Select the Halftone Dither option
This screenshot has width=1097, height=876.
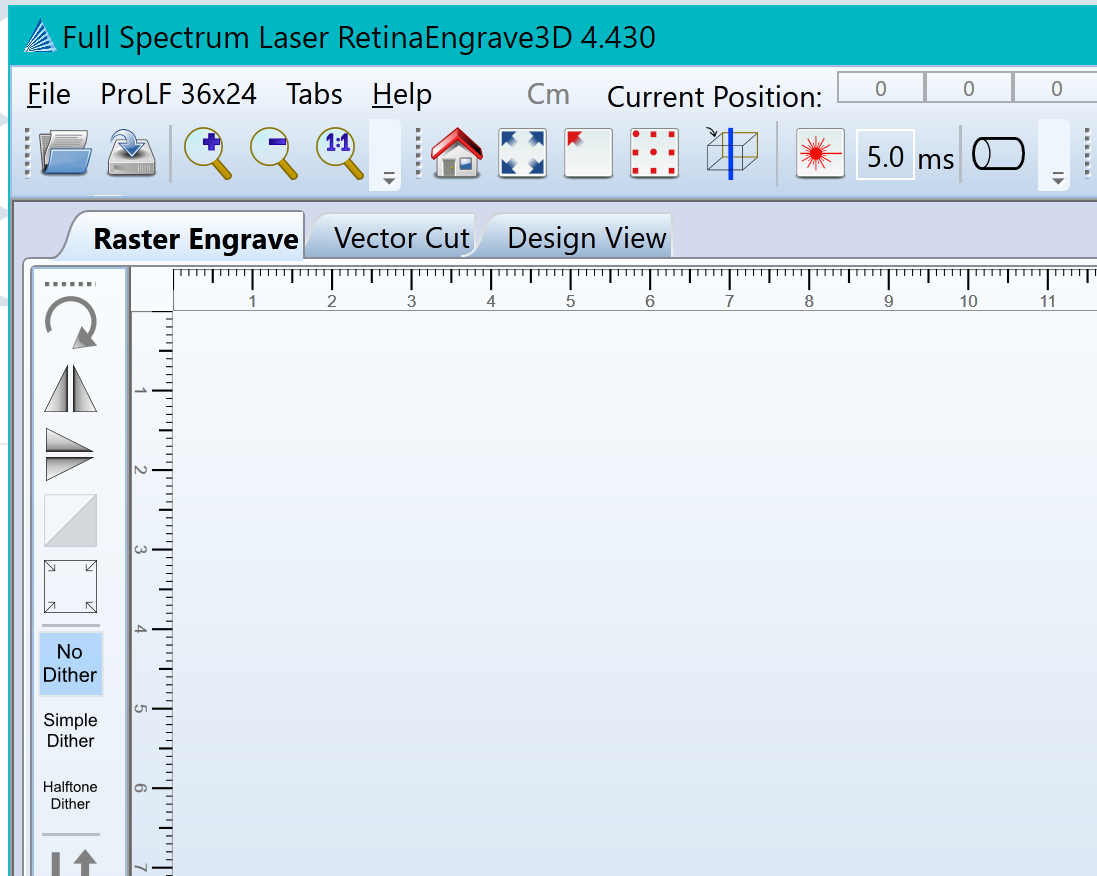[70, 795]
